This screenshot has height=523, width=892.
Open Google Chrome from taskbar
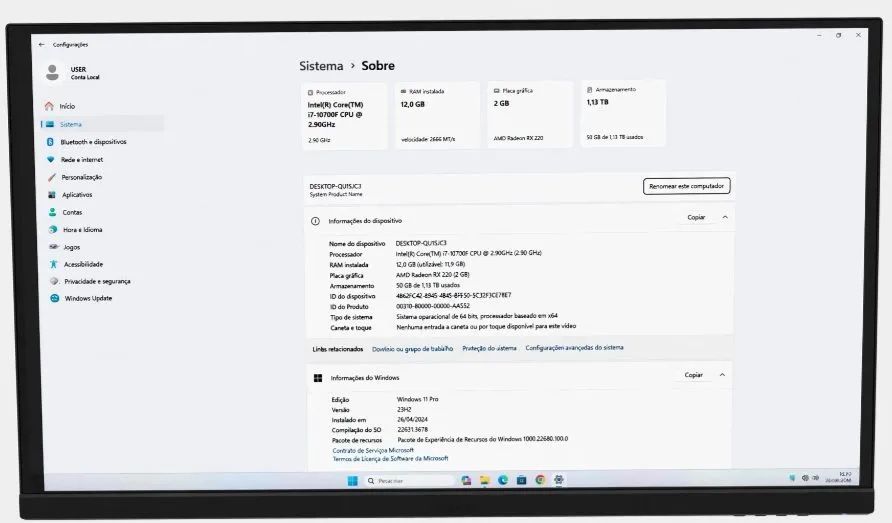pos(540,480)
